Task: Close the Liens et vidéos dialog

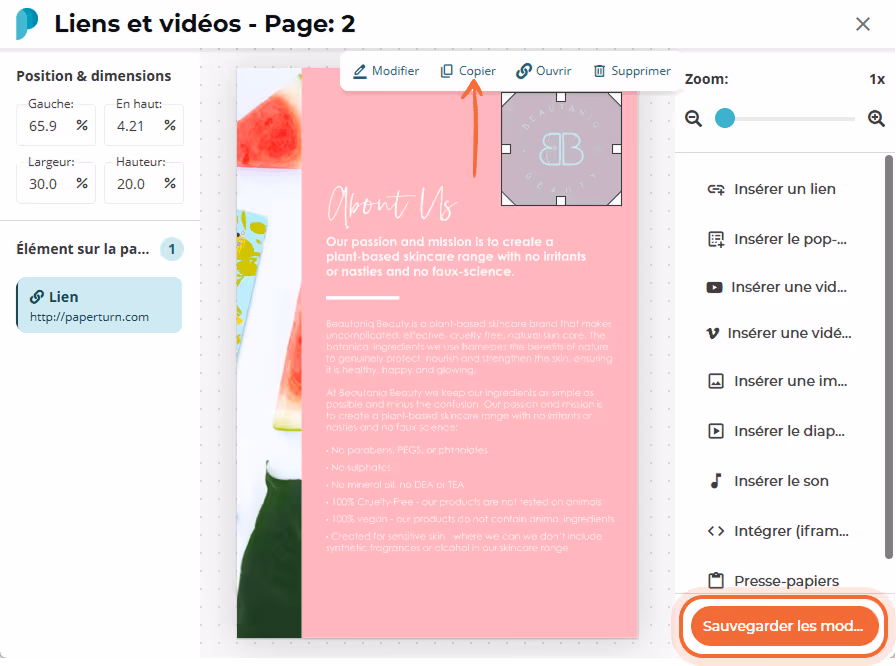Action: 863,24
